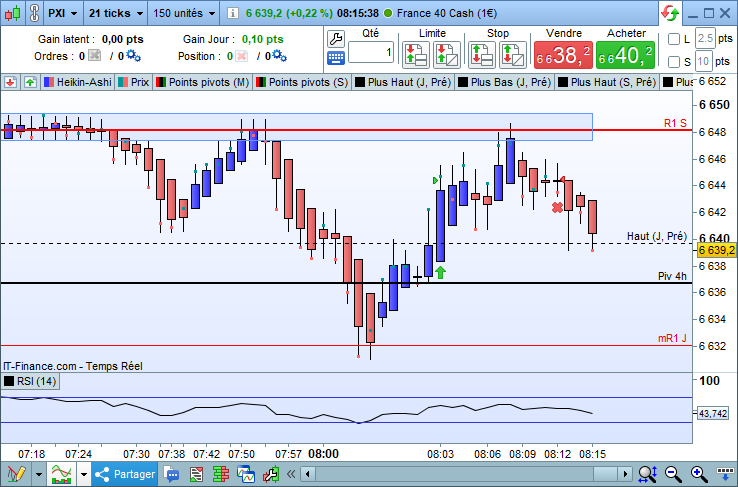Click the 6 639,2 price label
This screenshot has width=738, height=487.
[x=716, y=250]
